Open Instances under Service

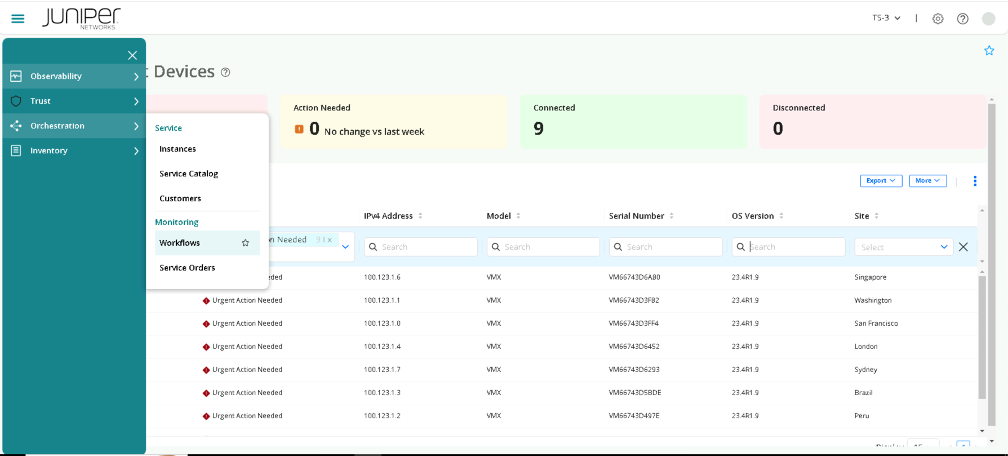click(177, 149)
